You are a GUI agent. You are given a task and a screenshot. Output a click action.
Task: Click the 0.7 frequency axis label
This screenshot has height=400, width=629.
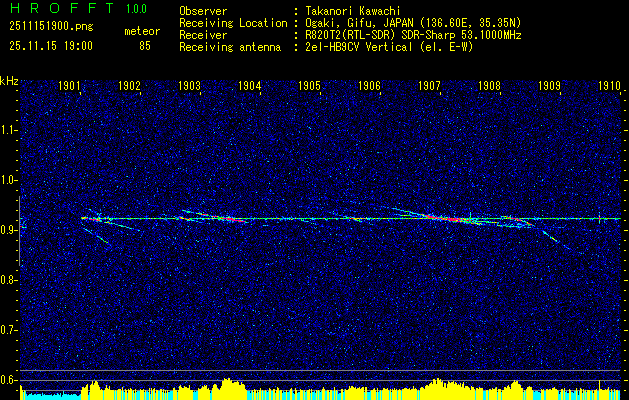[9, 330]
